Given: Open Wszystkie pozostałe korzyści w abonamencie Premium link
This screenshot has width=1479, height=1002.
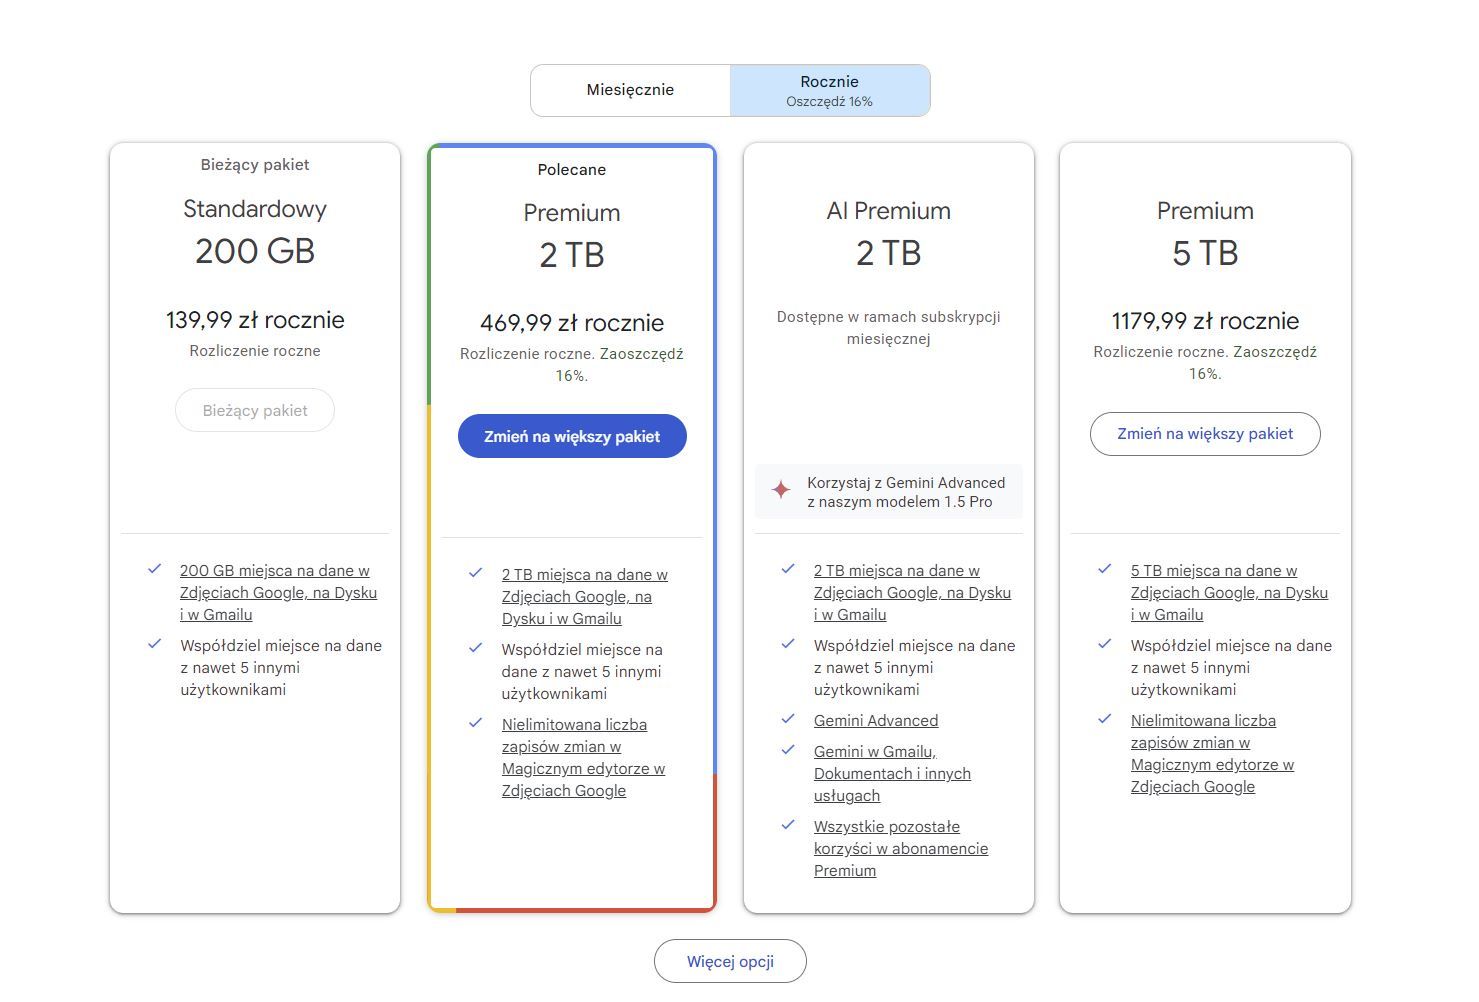Looking at the screenshot, I should (x=901, y=848).
